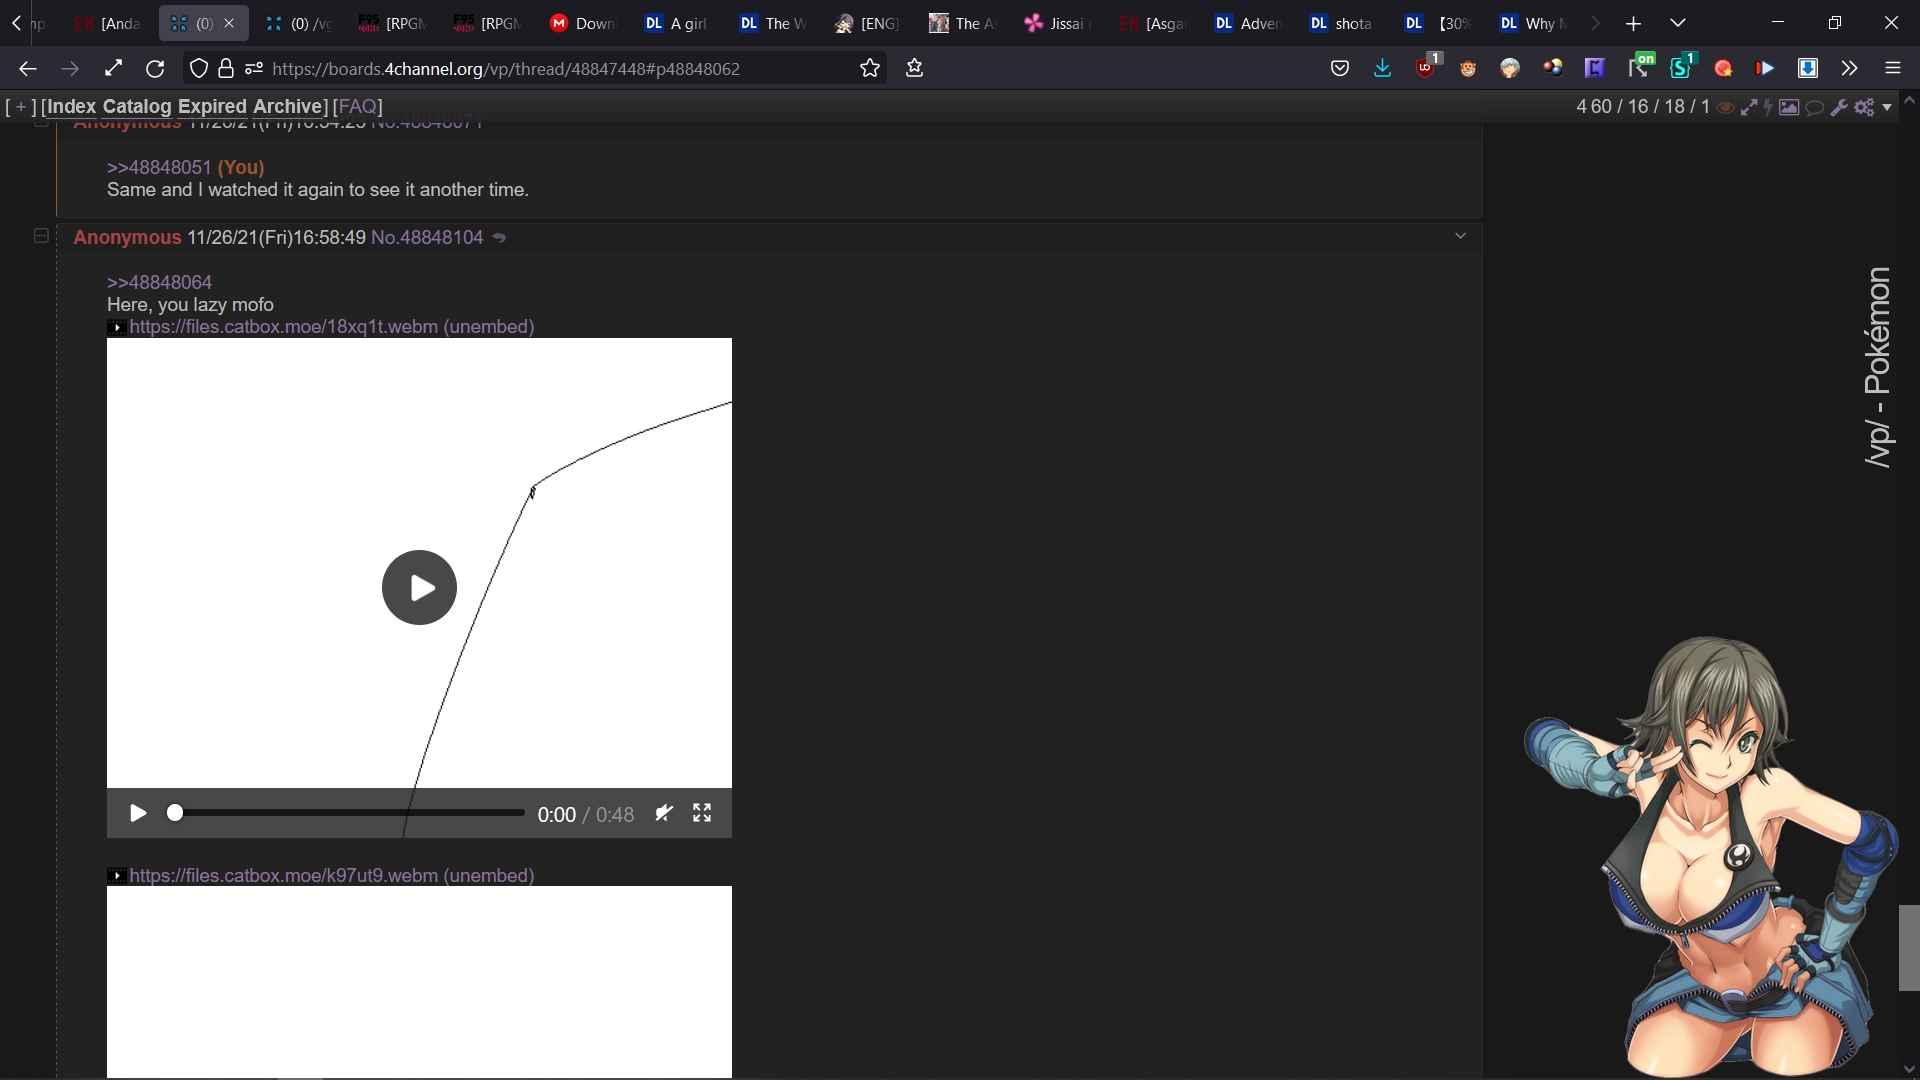Mute toggle on the webm video player

663,813
